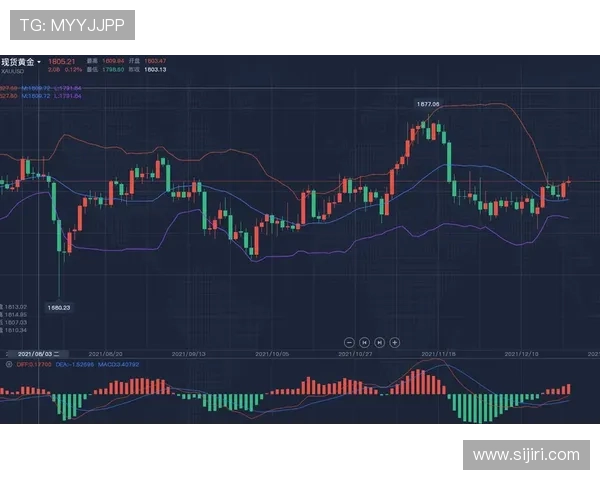Screen dimensions: 600x480
Task: Click the TG: MYYJJPP label
Action: [x=72, y=24]
